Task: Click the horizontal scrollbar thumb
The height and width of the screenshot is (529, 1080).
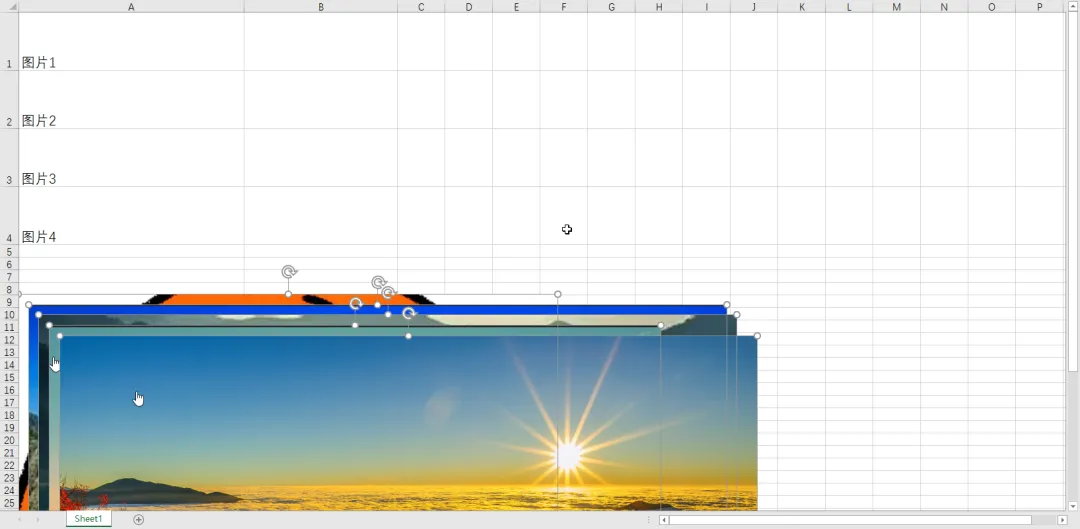Action: tap(850, 520)
